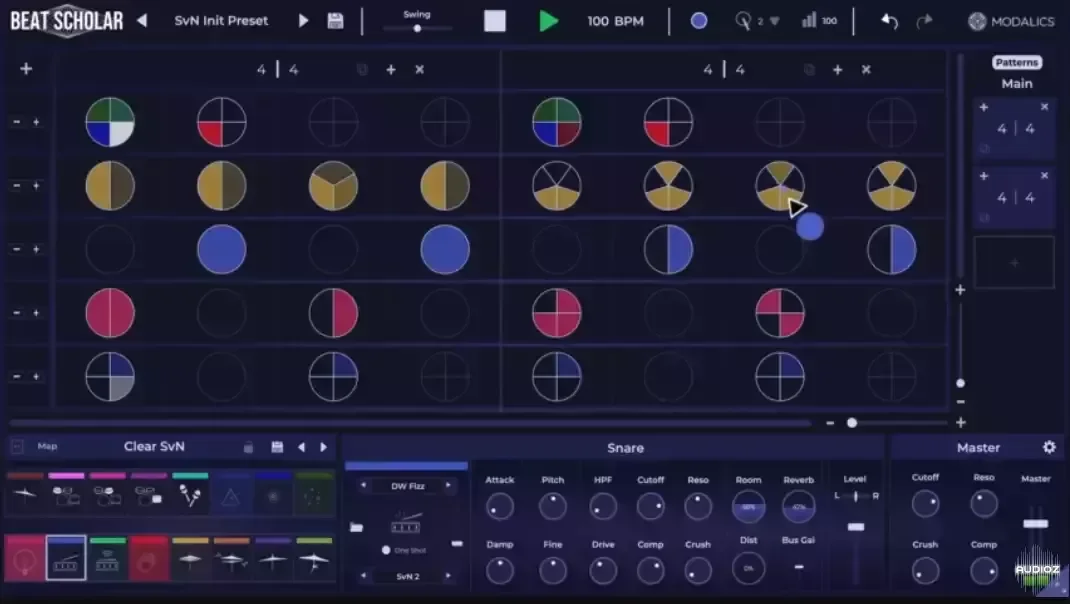Click the horizontal scrollbar below the grid

pos(409,423)
